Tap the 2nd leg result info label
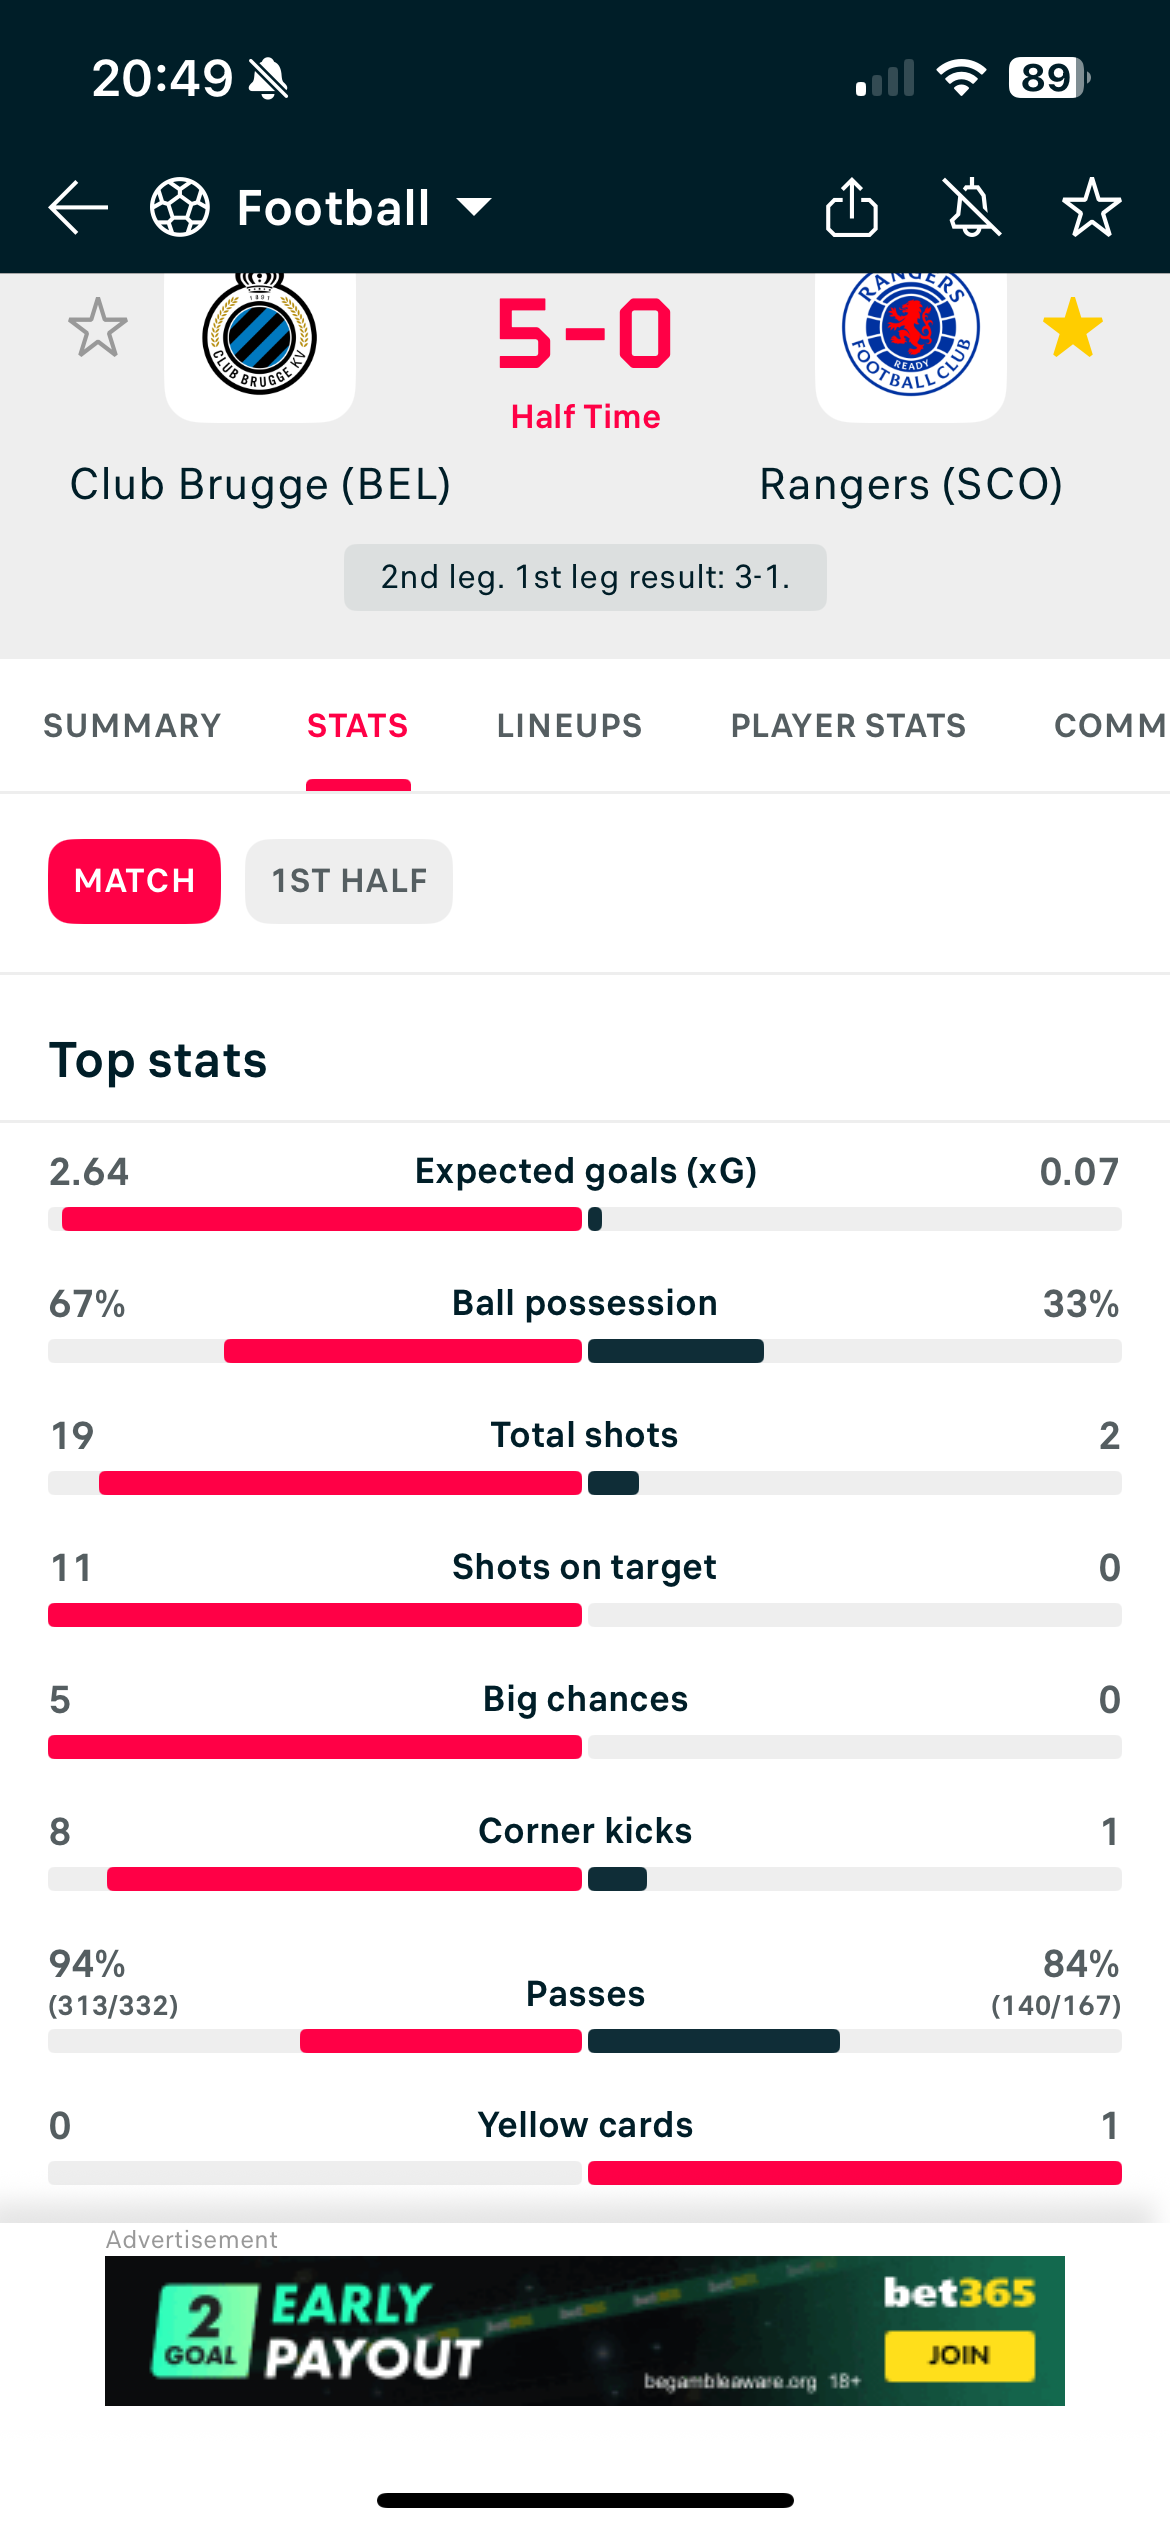The image size is (1170, 2532). tap(585, 577)
